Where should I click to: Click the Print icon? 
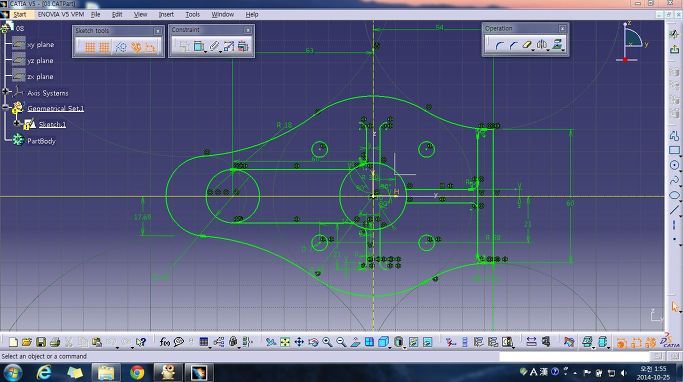click(x=55, y=342)
